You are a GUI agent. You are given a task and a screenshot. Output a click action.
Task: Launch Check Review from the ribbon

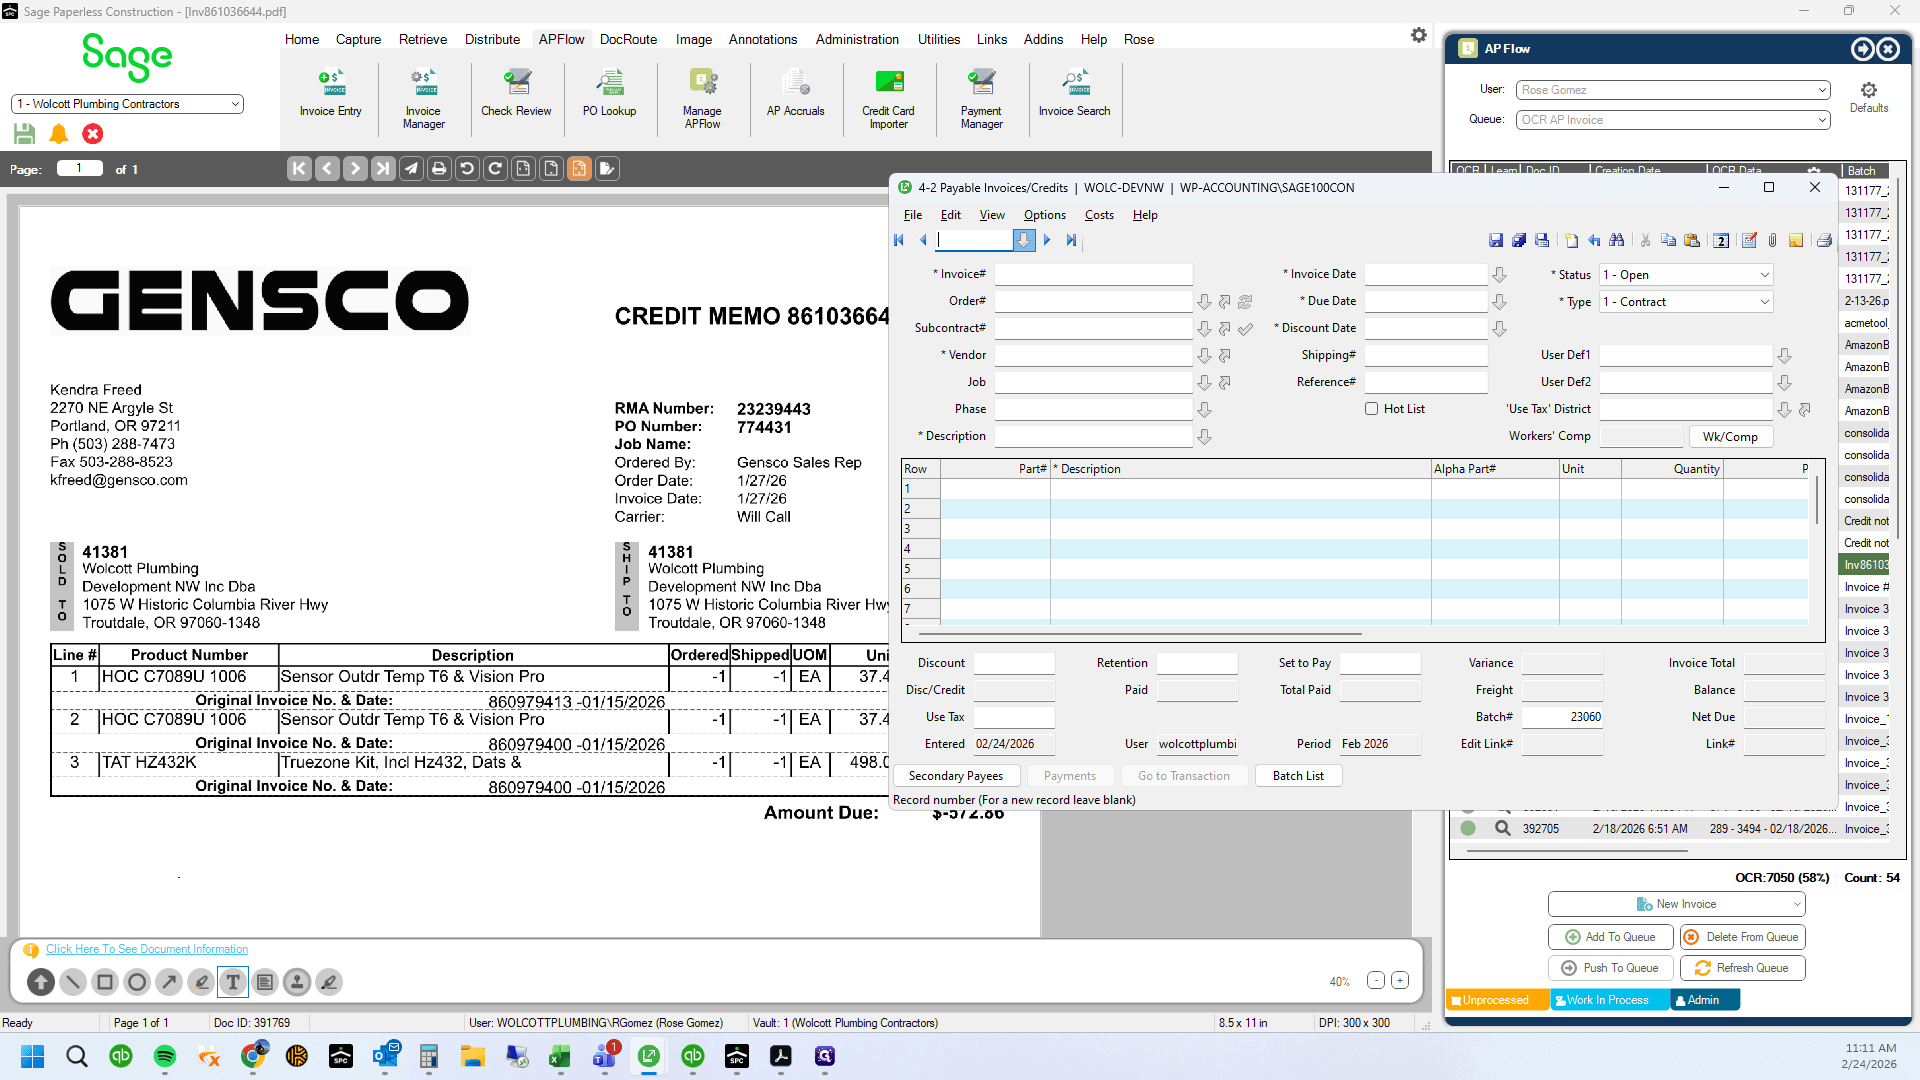click(516, 94)
